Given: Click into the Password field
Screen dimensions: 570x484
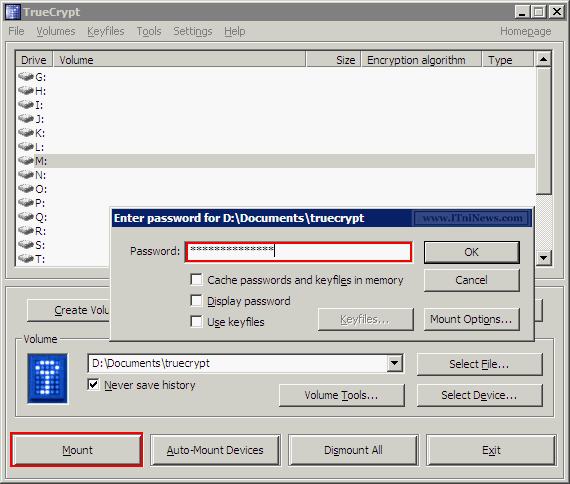Looking at the screenshot, I should coord(299,252).
